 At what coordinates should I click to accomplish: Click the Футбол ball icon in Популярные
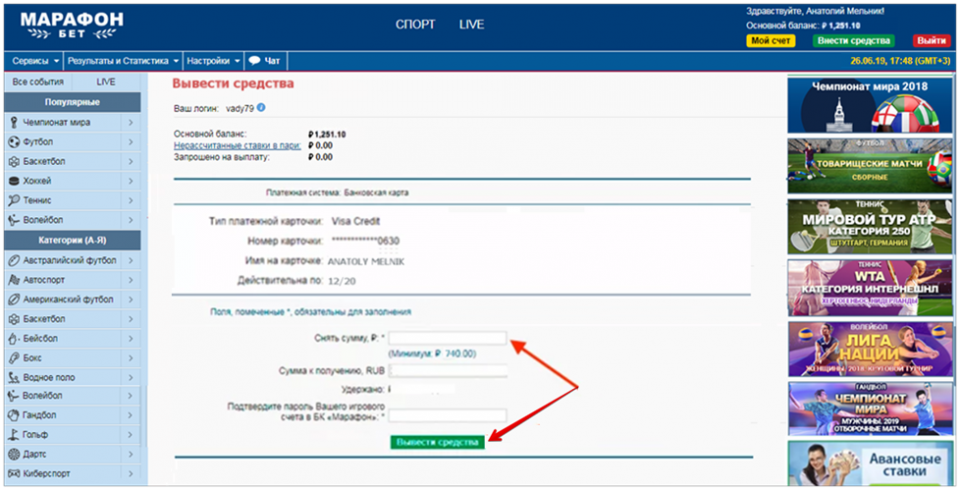[x=14, y=142]
